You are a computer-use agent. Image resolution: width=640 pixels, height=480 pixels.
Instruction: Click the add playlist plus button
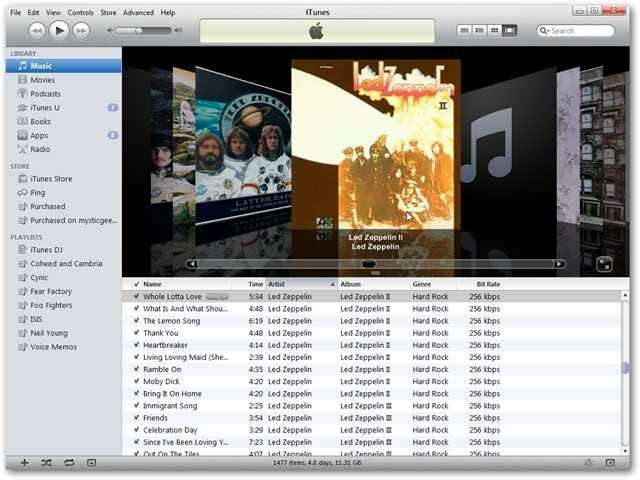coord(24,462)
